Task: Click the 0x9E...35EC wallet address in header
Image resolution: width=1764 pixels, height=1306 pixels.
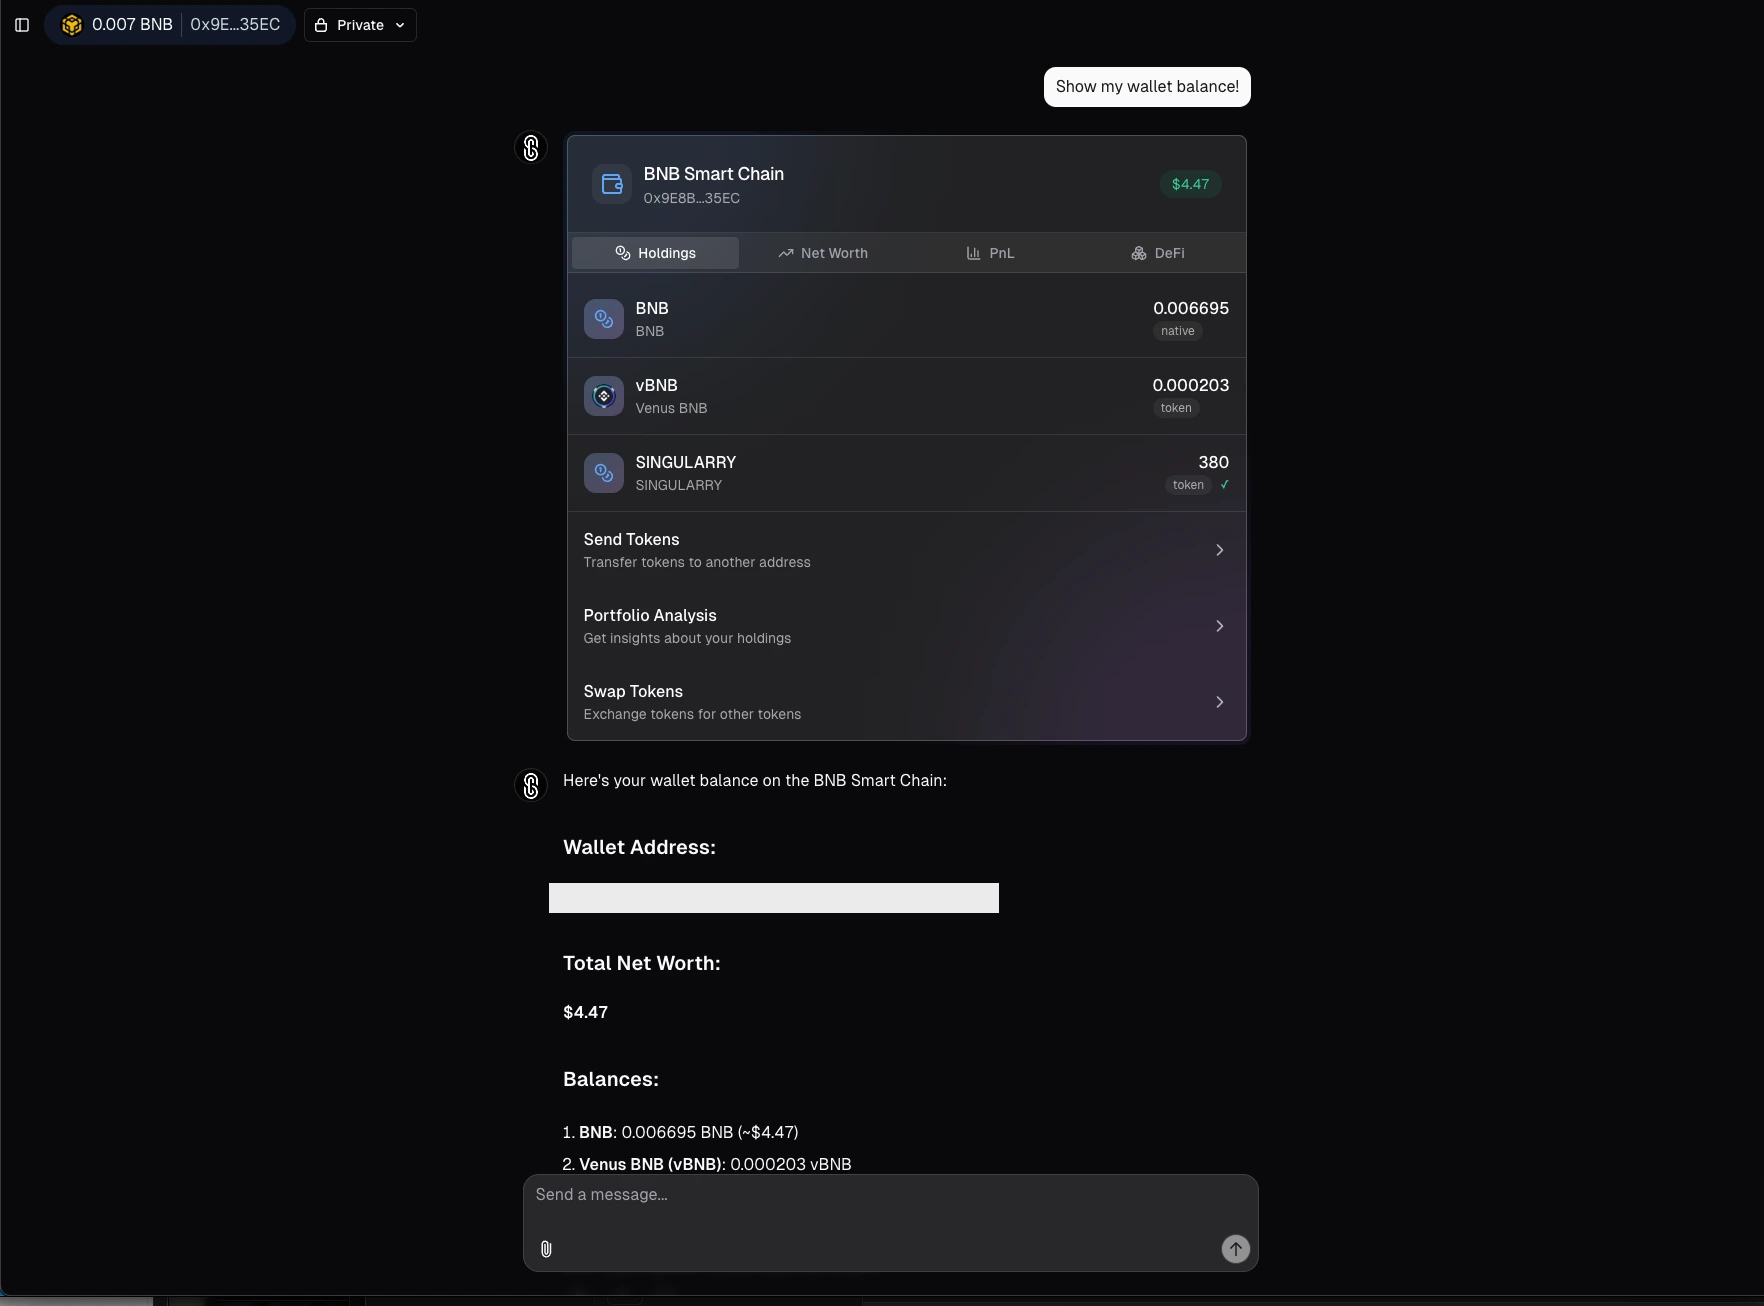Action: click(235, 25)
